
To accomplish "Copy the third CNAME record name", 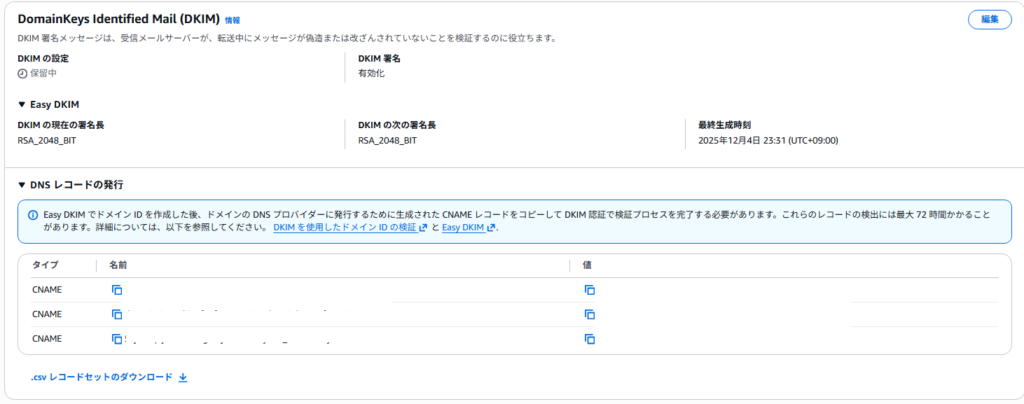I will pyautogui.click(x=117, y=339).
